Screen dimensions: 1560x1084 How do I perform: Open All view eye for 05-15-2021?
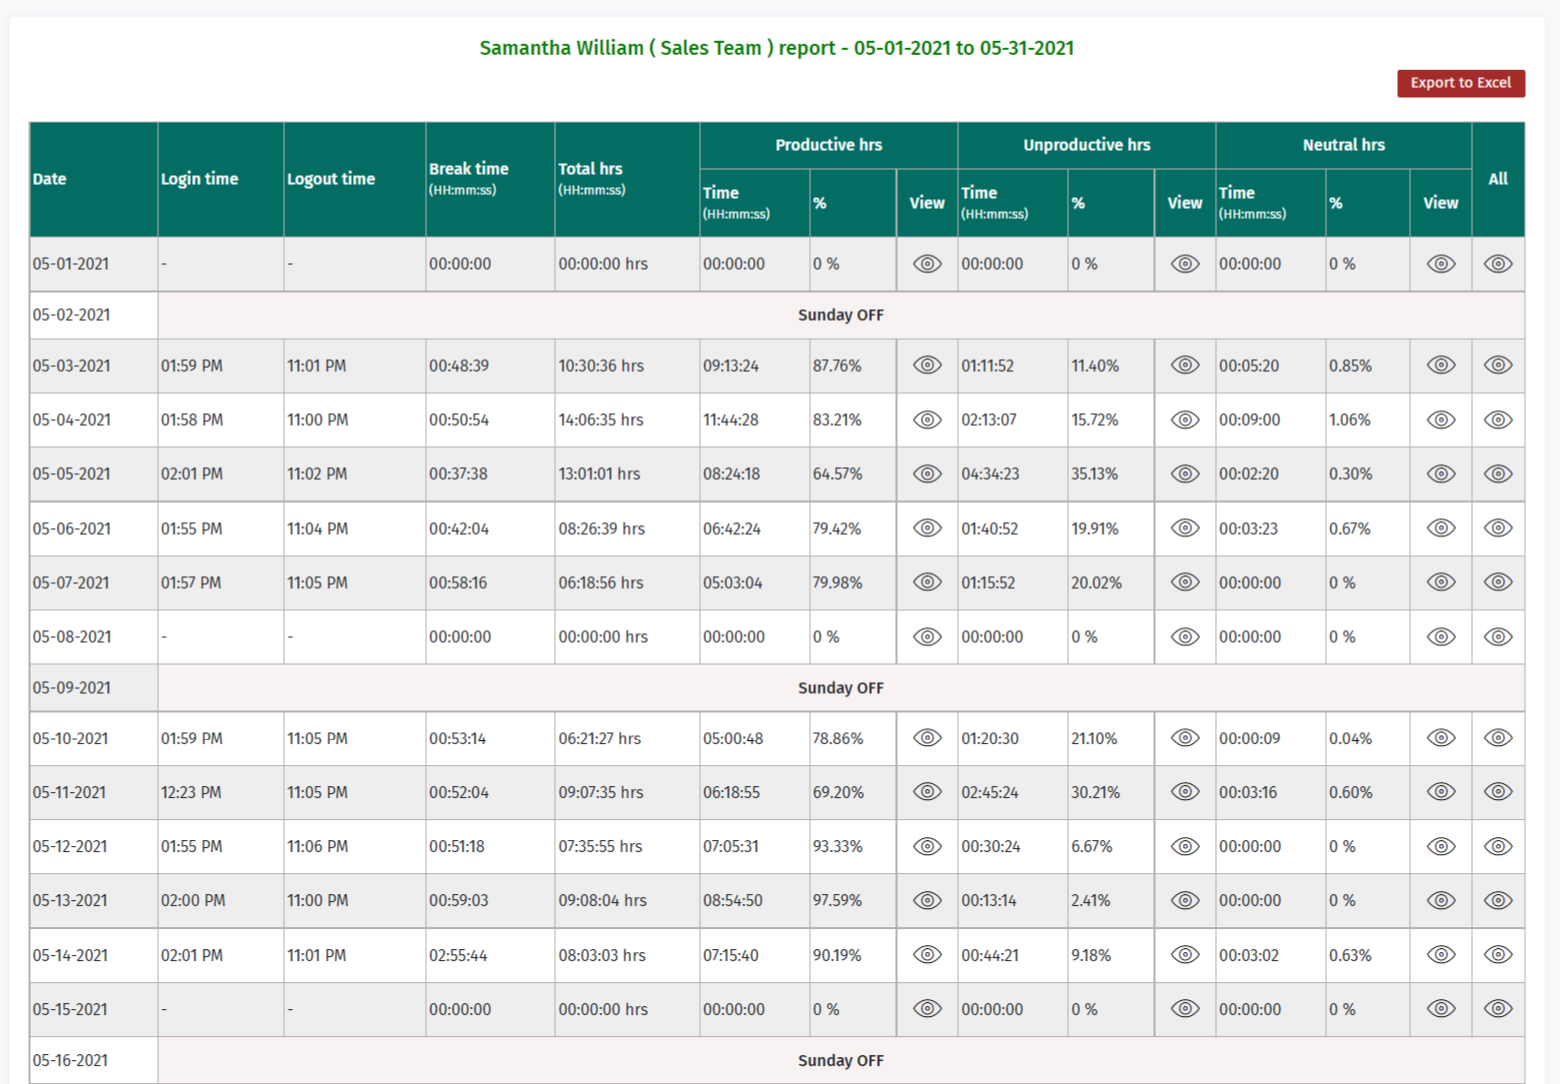1498,1009
